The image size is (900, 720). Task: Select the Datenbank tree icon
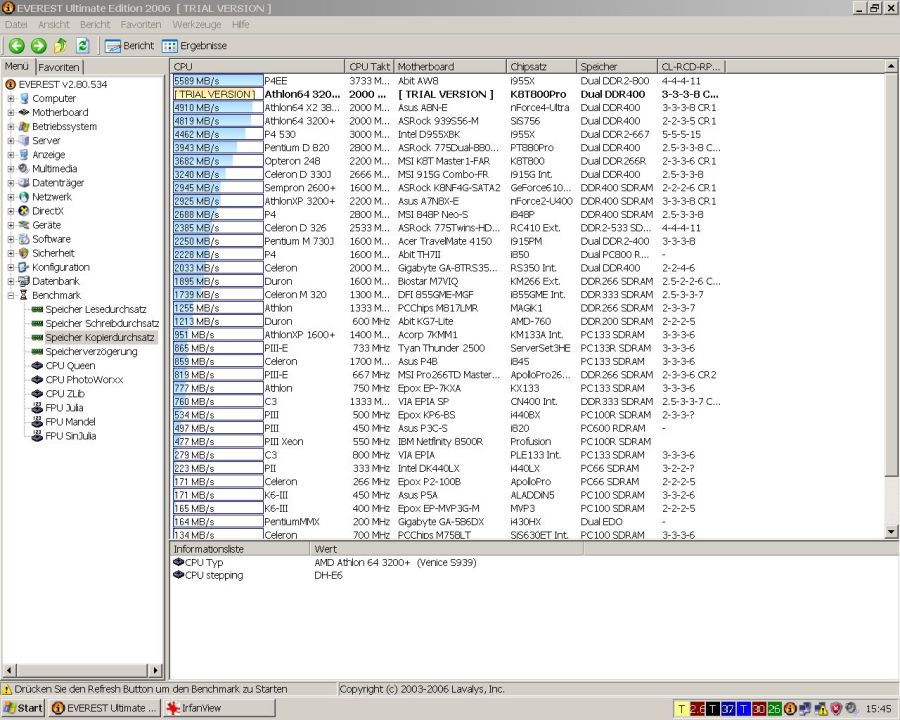coord(24,281)
